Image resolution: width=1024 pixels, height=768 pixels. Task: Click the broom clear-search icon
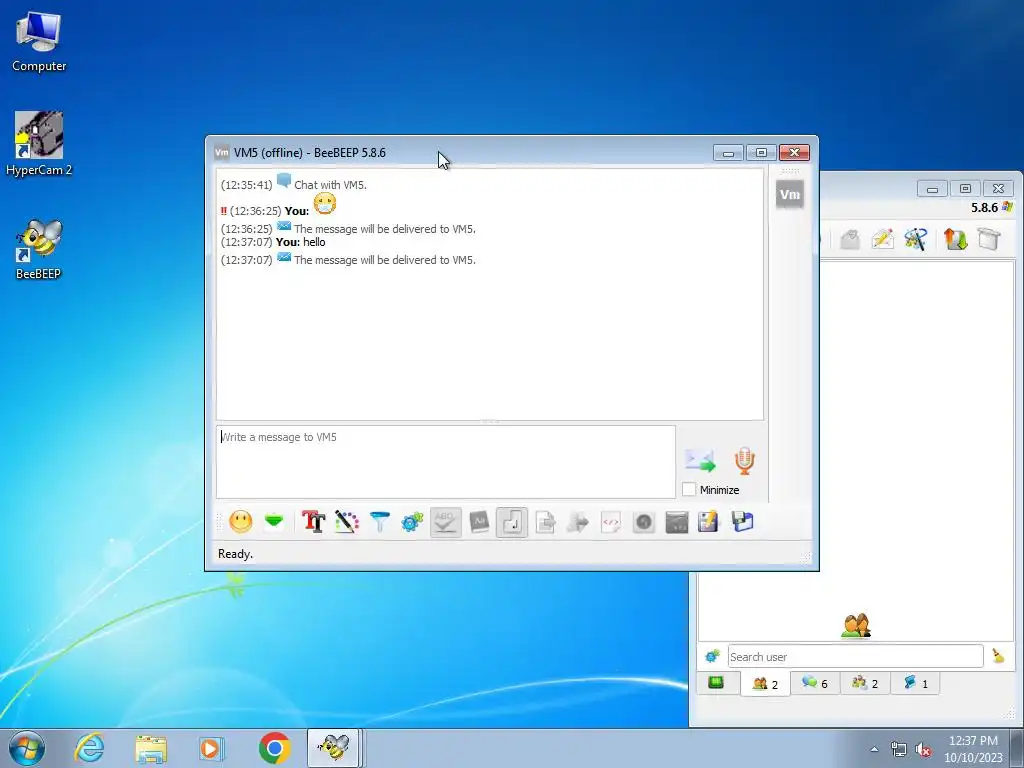999,656
